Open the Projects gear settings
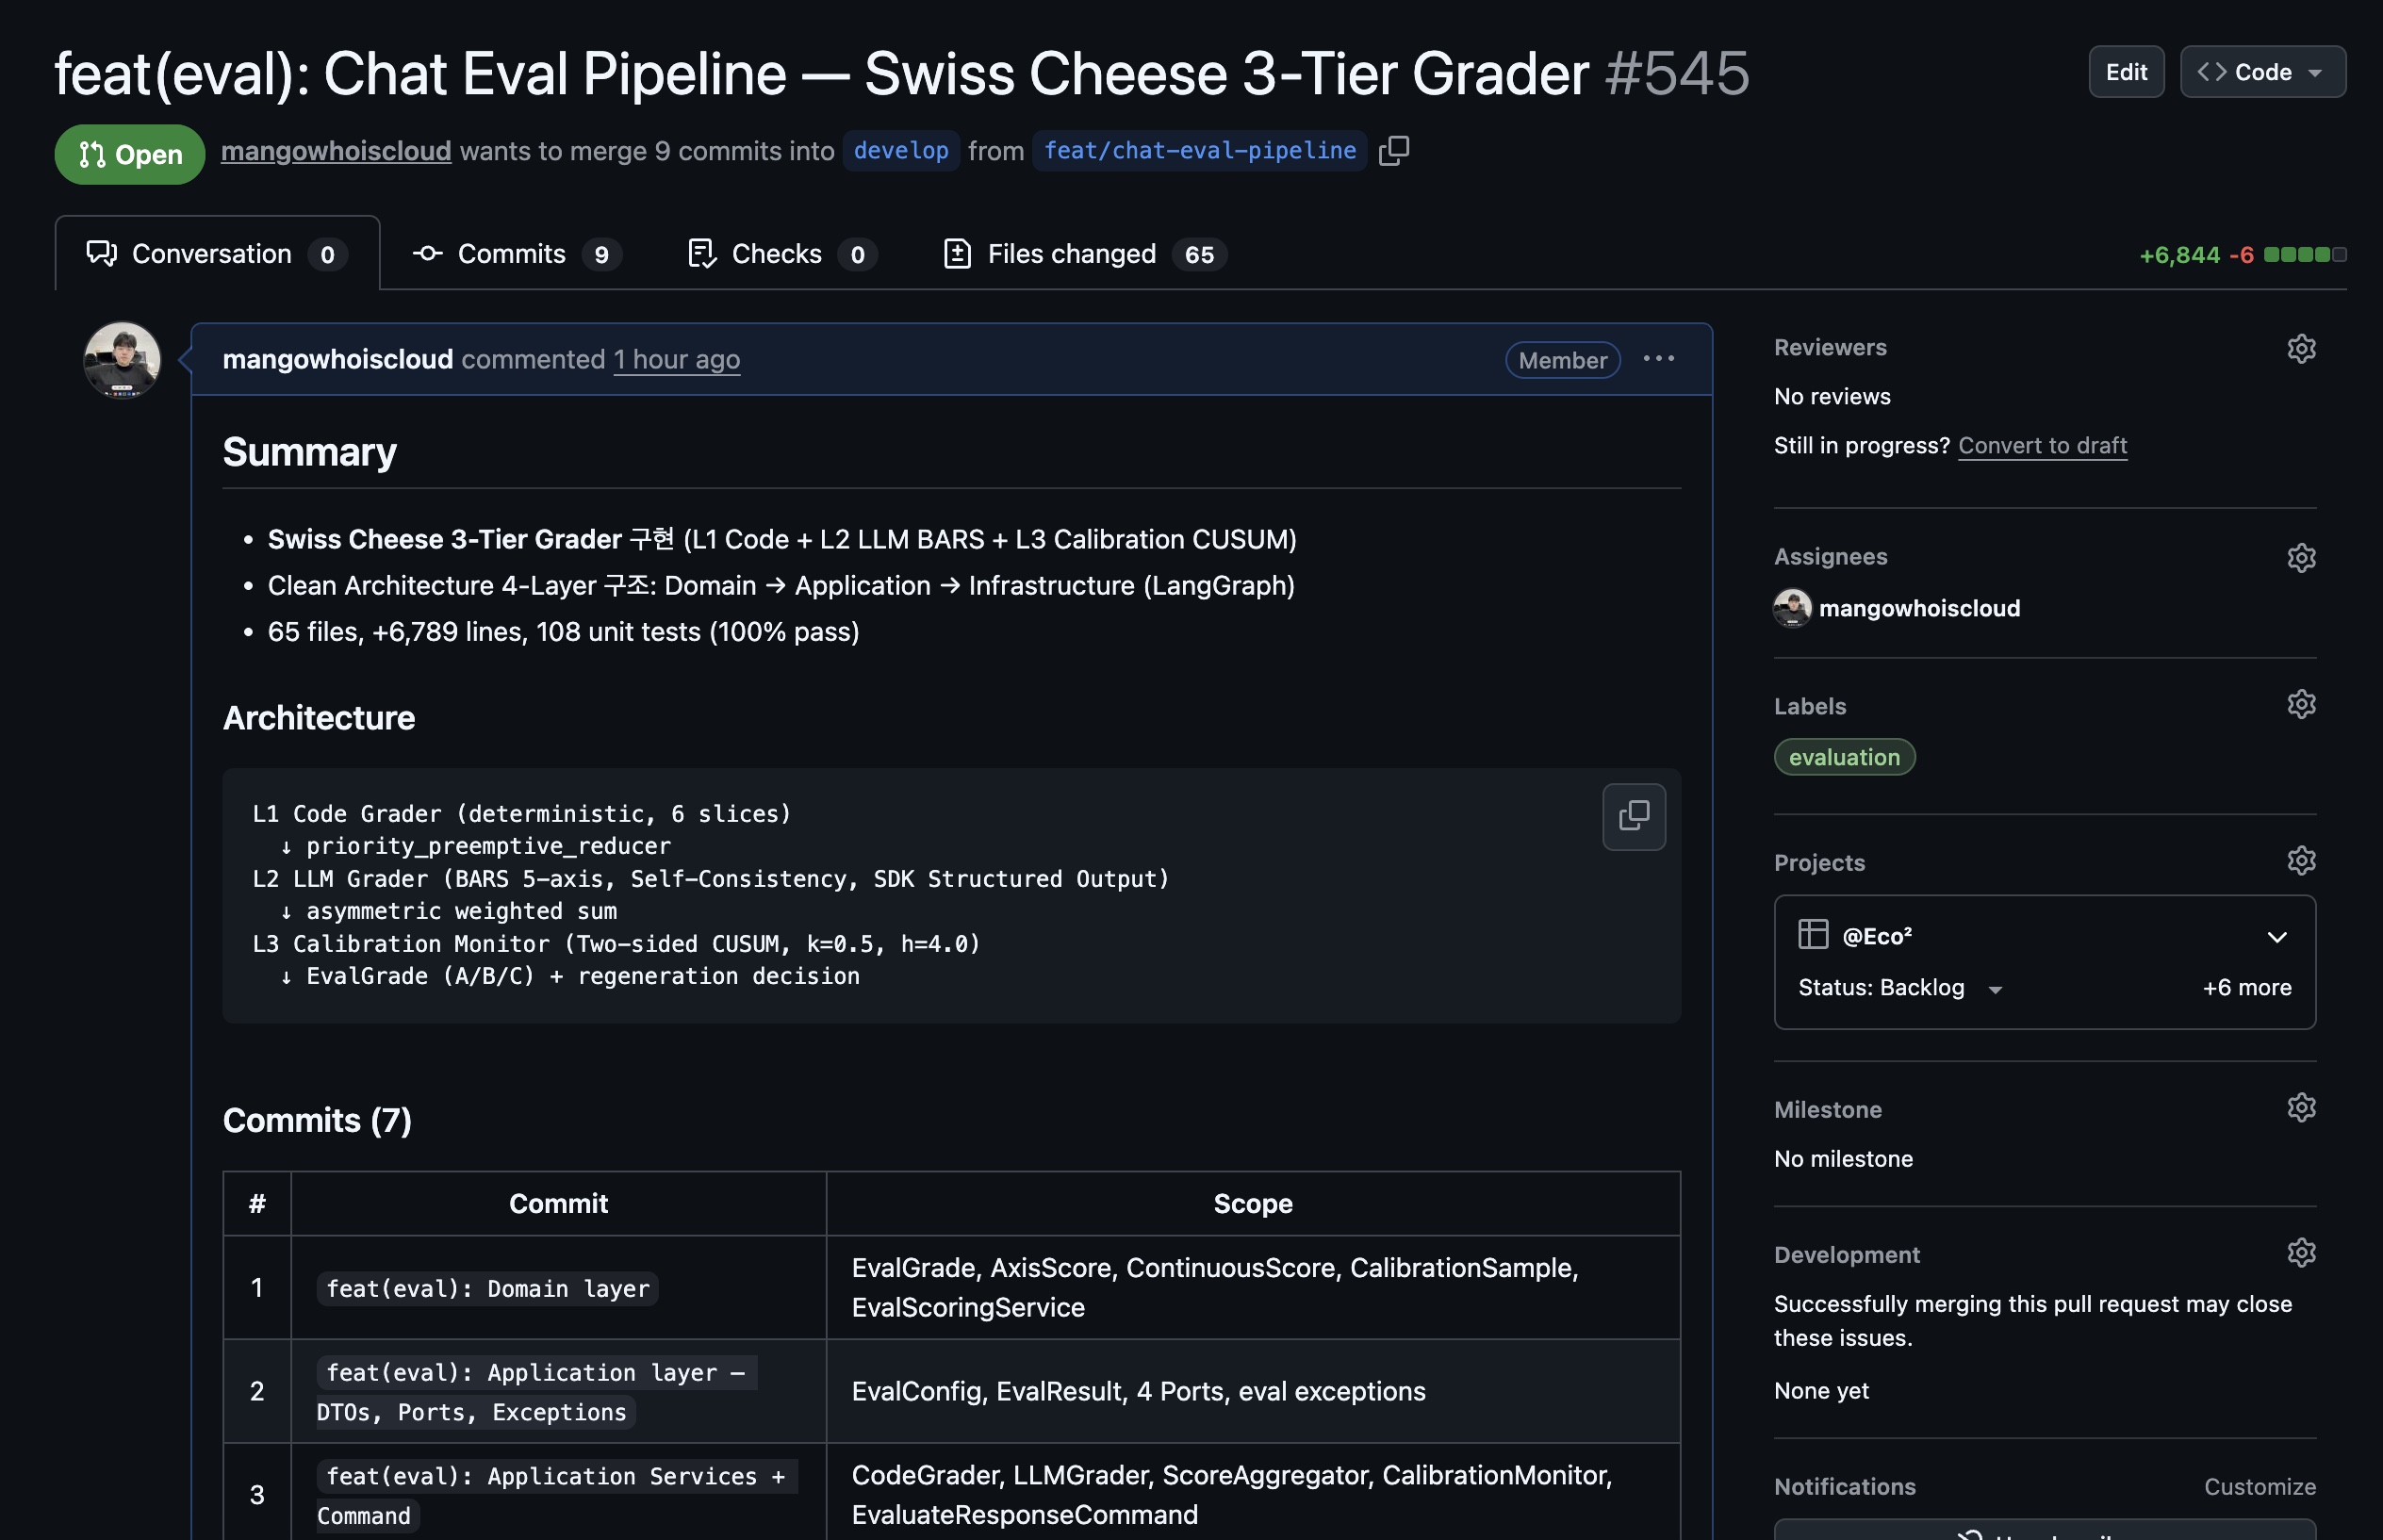2383x1540 pixels. pos(2300,860)
